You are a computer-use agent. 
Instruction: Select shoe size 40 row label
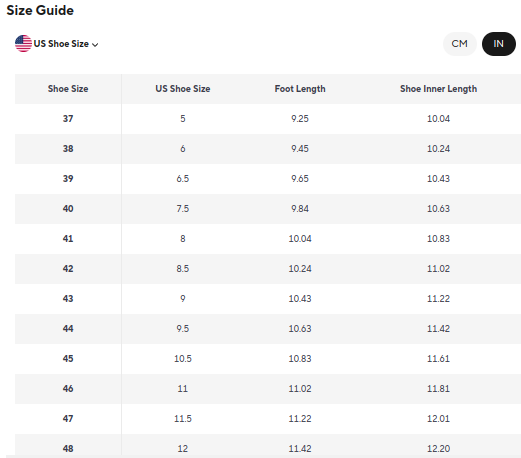click(68, 209)
